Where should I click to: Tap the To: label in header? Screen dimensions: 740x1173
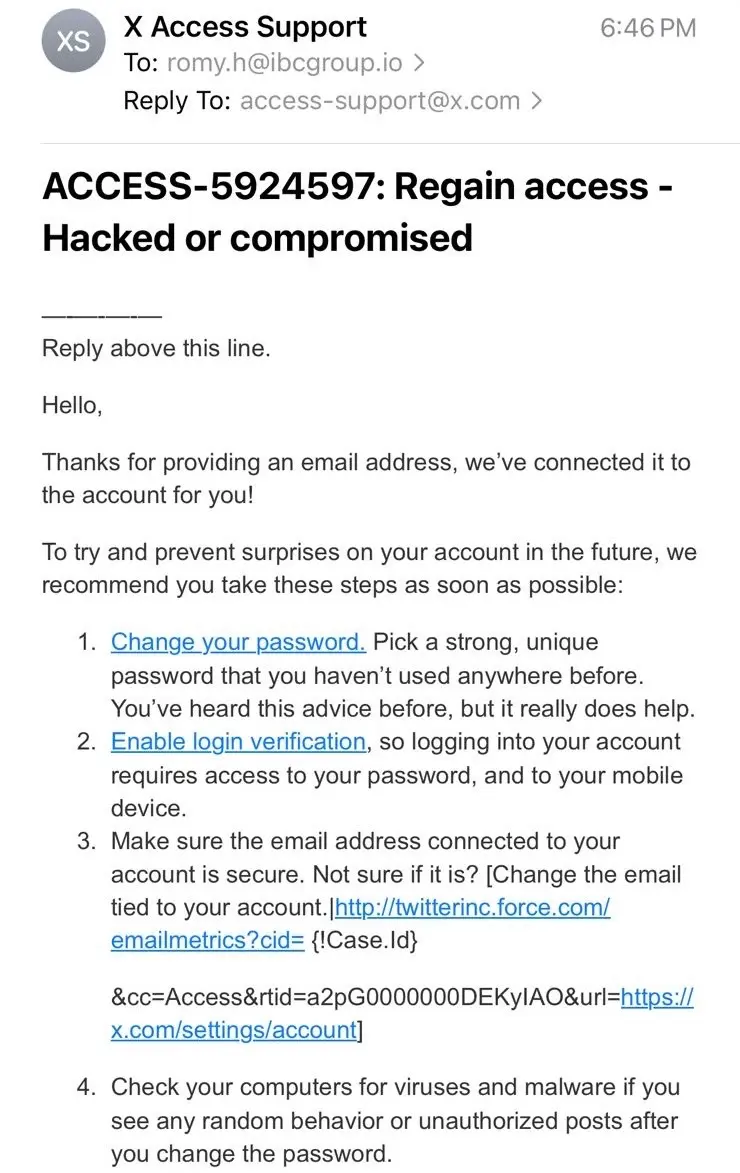(141, 63)
